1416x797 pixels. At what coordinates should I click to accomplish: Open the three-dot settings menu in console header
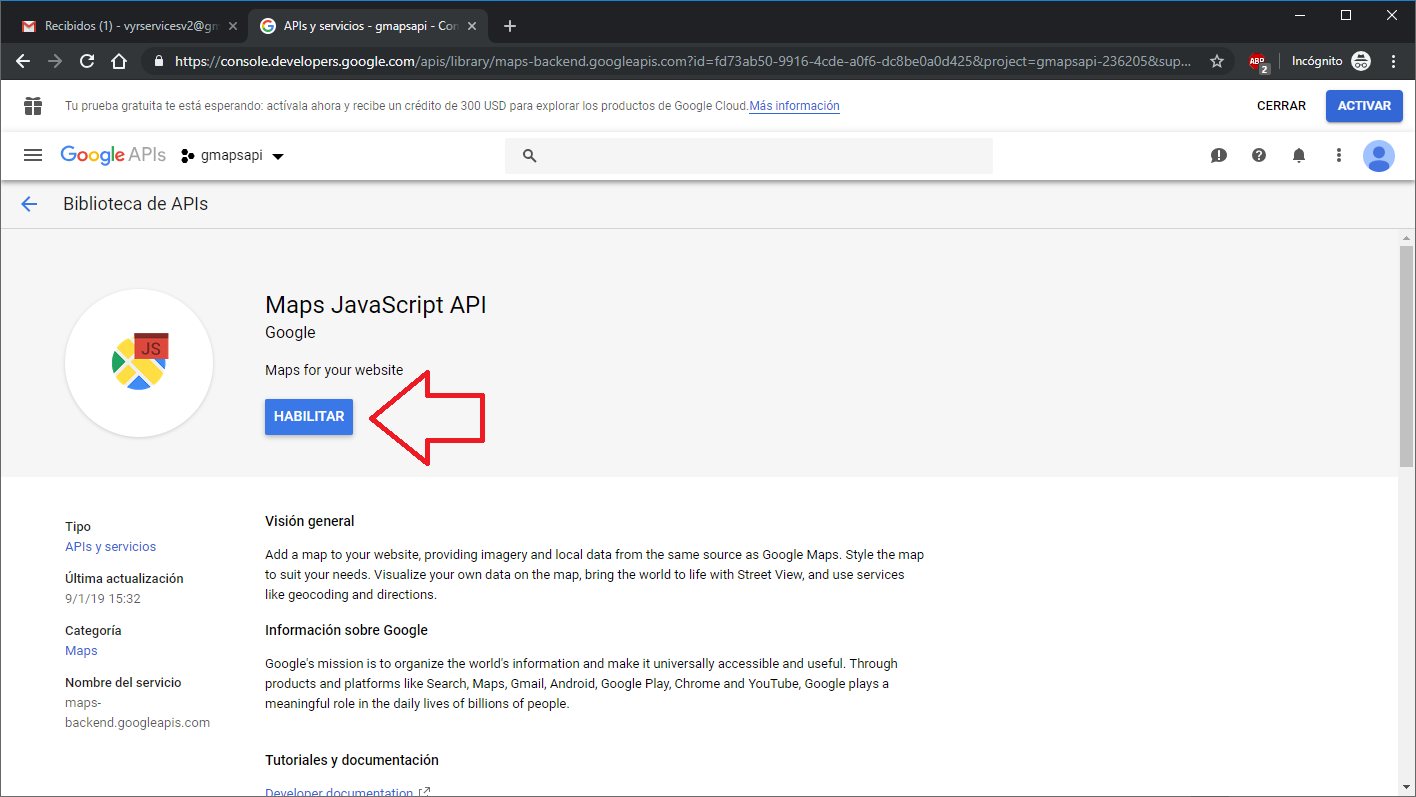click(x=1339, y=155)
